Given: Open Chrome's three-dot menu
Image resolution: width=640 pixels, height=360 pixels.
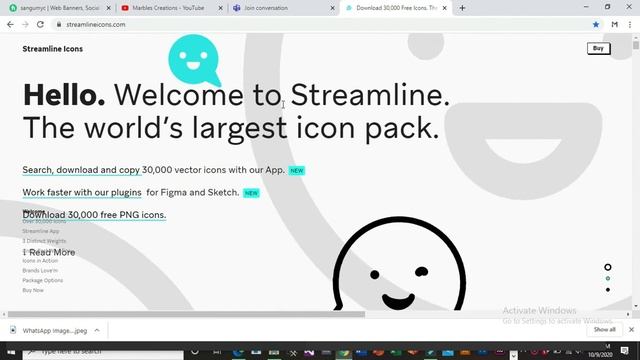Looking at the screenshot, I should click(630, 24).
